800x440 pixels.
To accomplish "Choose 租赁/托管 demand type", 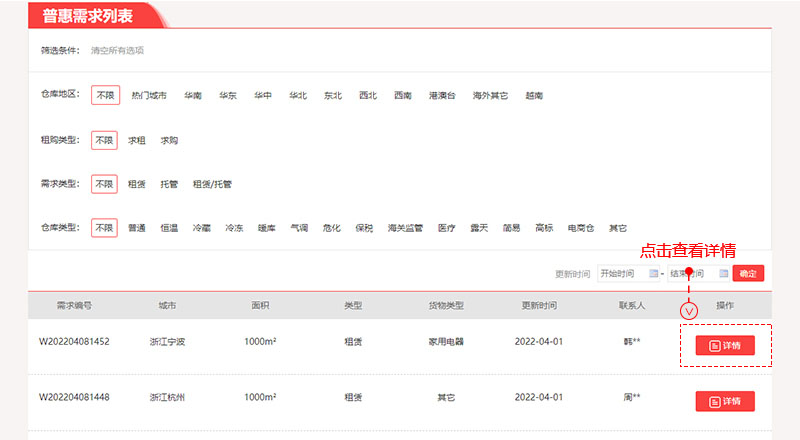I will pos(212,184).
